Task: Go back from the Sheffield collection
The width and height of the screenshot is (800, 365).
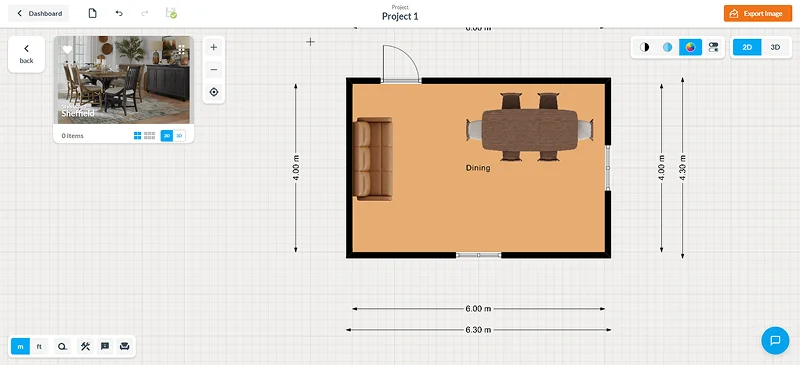Action: click(x=27, y=54)
